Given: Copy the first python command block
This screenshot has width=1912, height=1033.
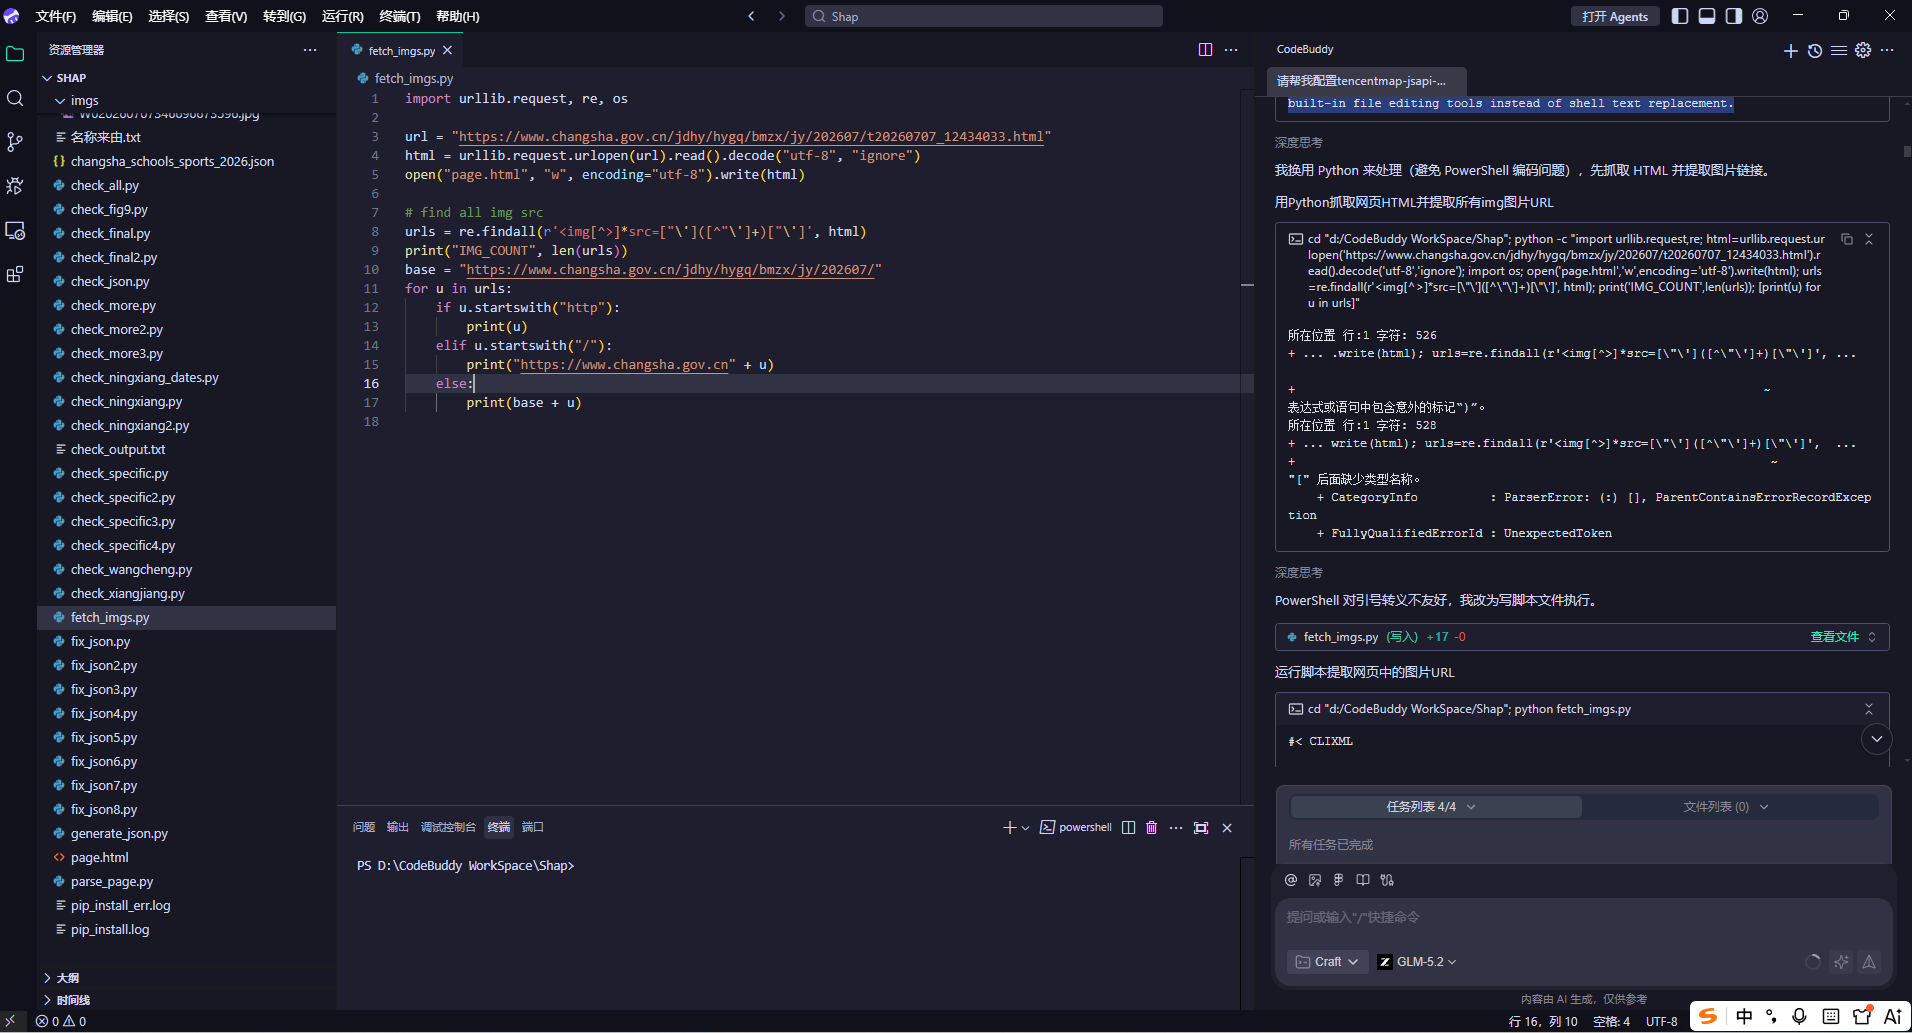Looking at the screenshot, I should [x=1847, y=239].
